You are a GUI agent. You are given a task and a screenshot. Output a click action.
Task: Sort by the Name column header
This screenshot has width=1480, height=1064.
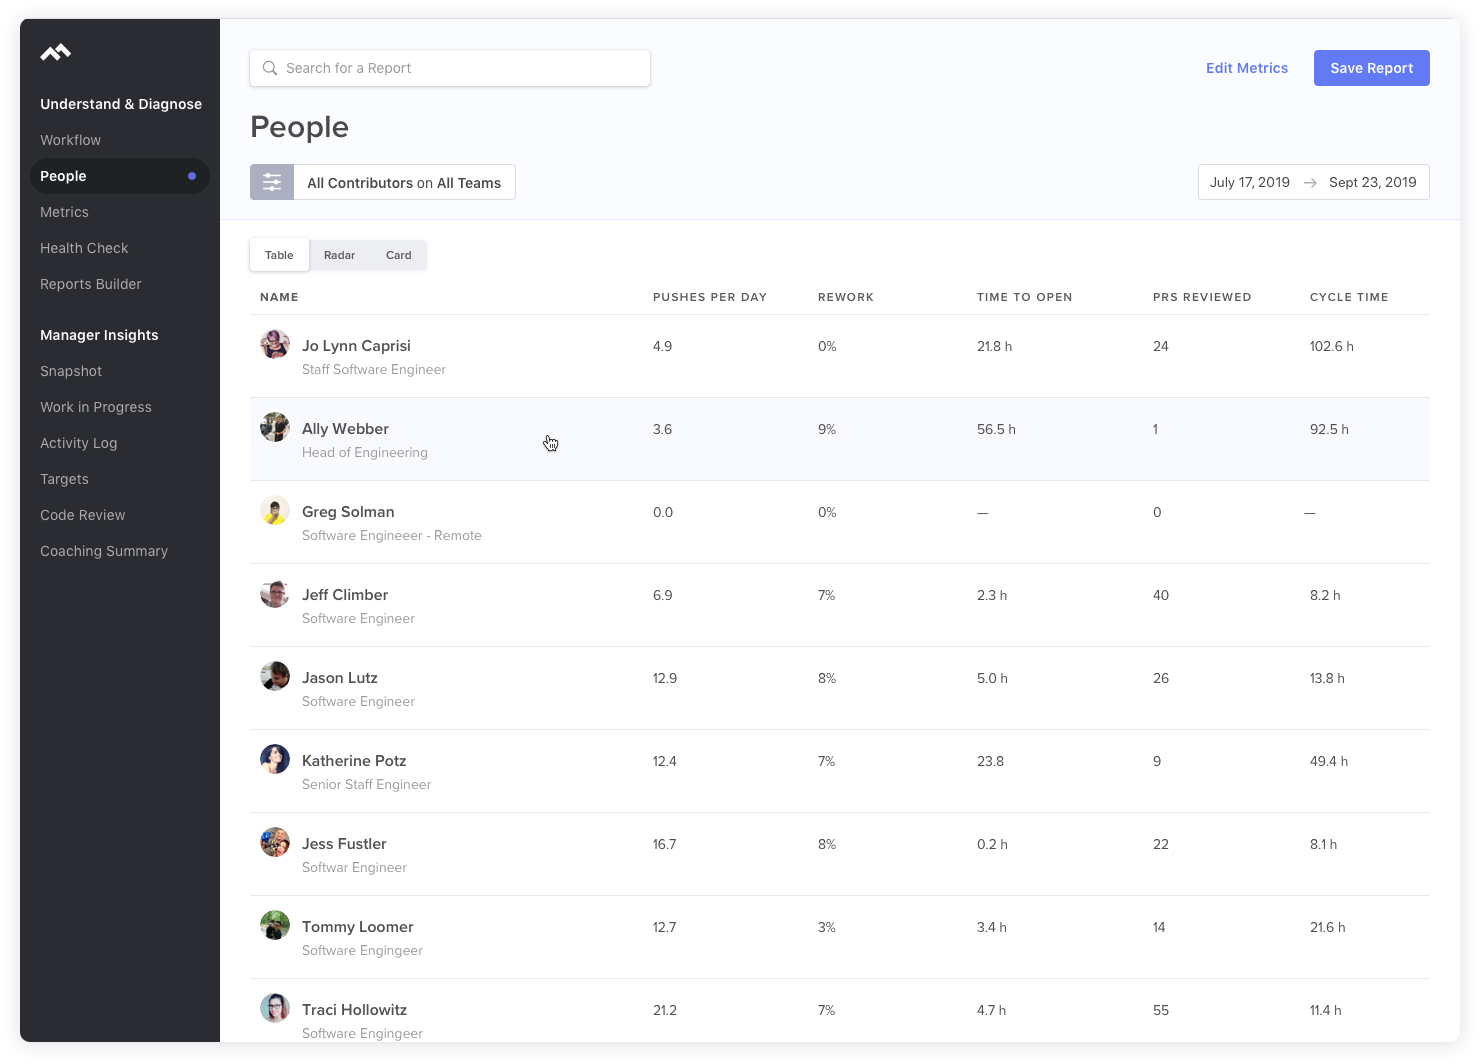click(279, 297)
